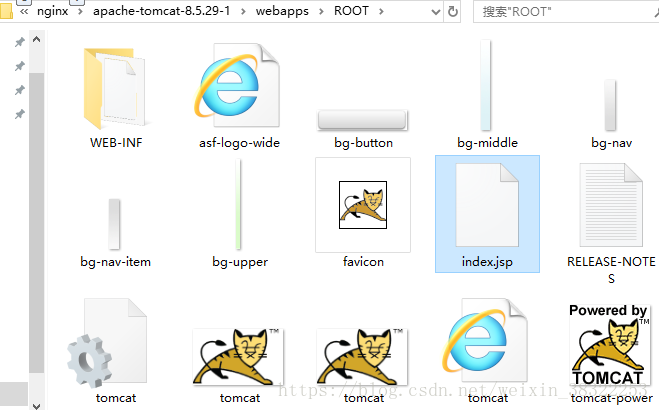Expand the chevron after ROOT breadcrumb
This screenshot has height=410, width=659.
click(381, 11)
